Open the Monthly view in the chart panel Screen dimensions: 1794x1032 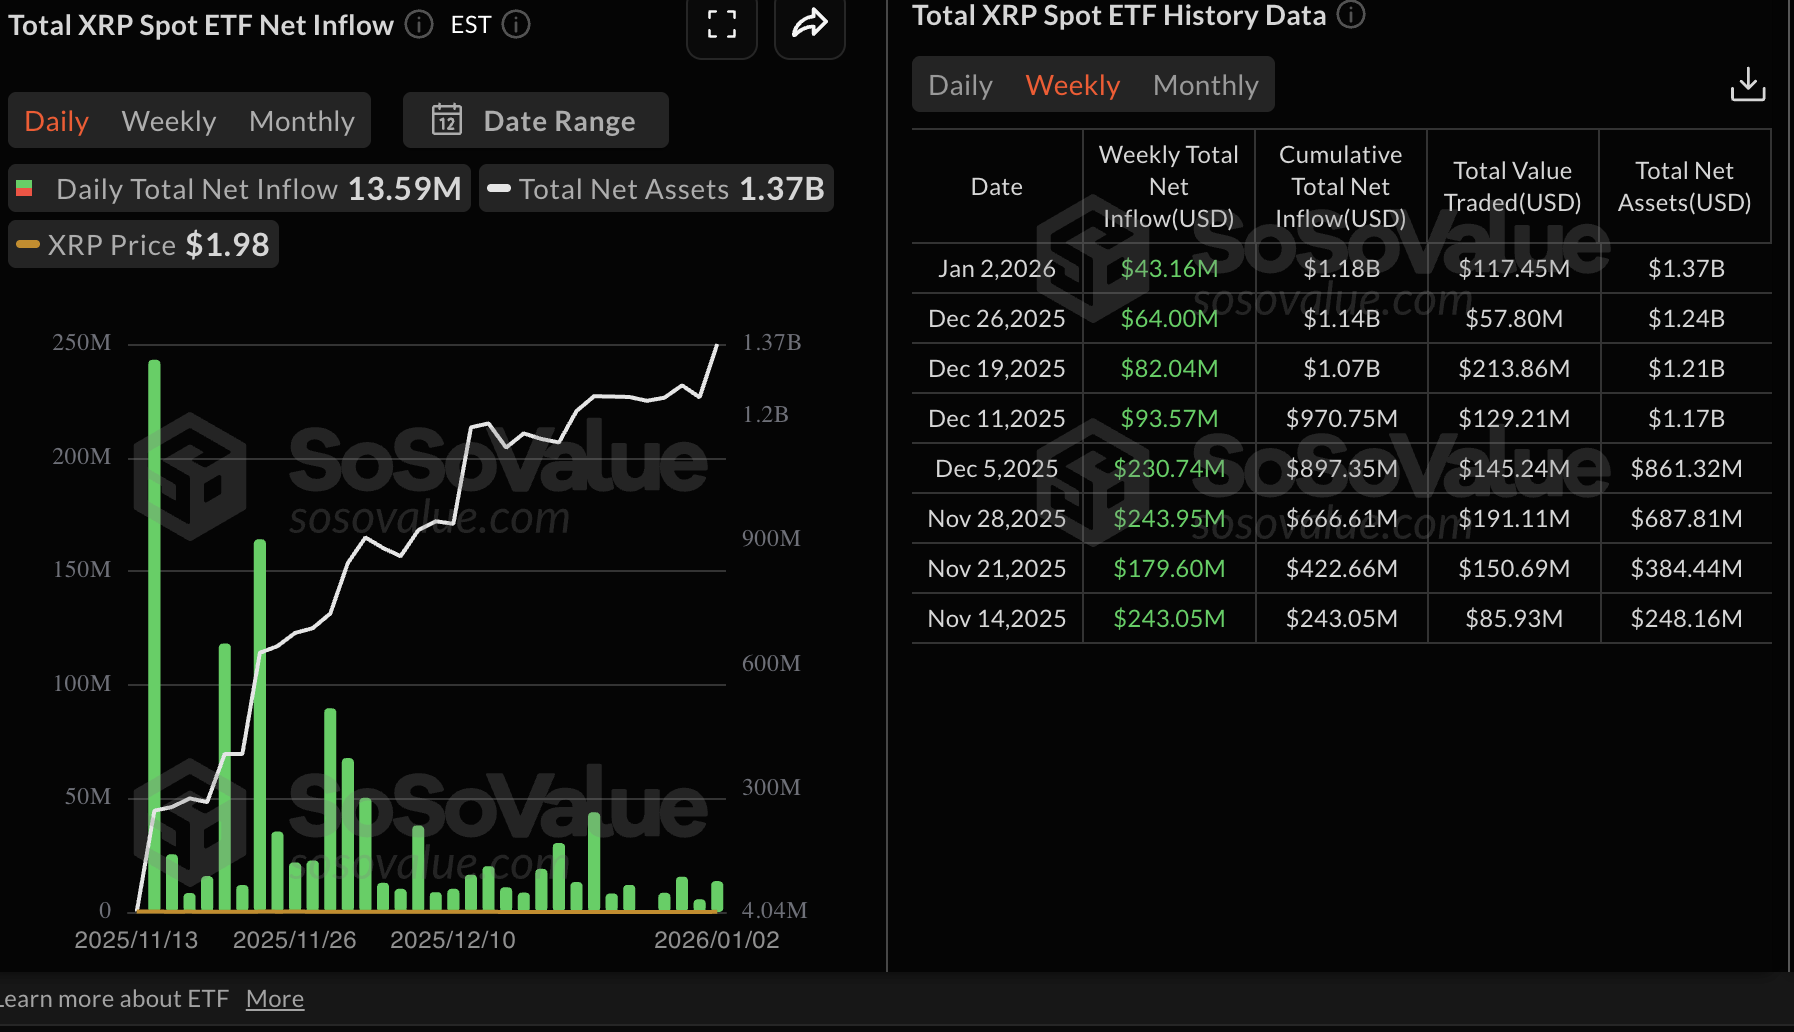point(301,120)
